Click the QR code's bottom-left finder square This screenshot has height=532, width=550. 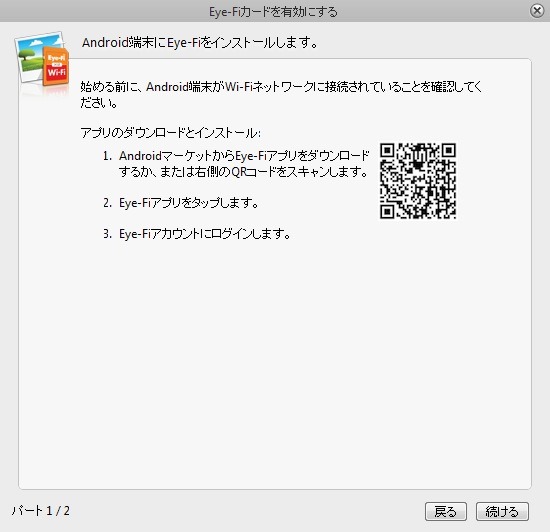[x=387, y=211]
